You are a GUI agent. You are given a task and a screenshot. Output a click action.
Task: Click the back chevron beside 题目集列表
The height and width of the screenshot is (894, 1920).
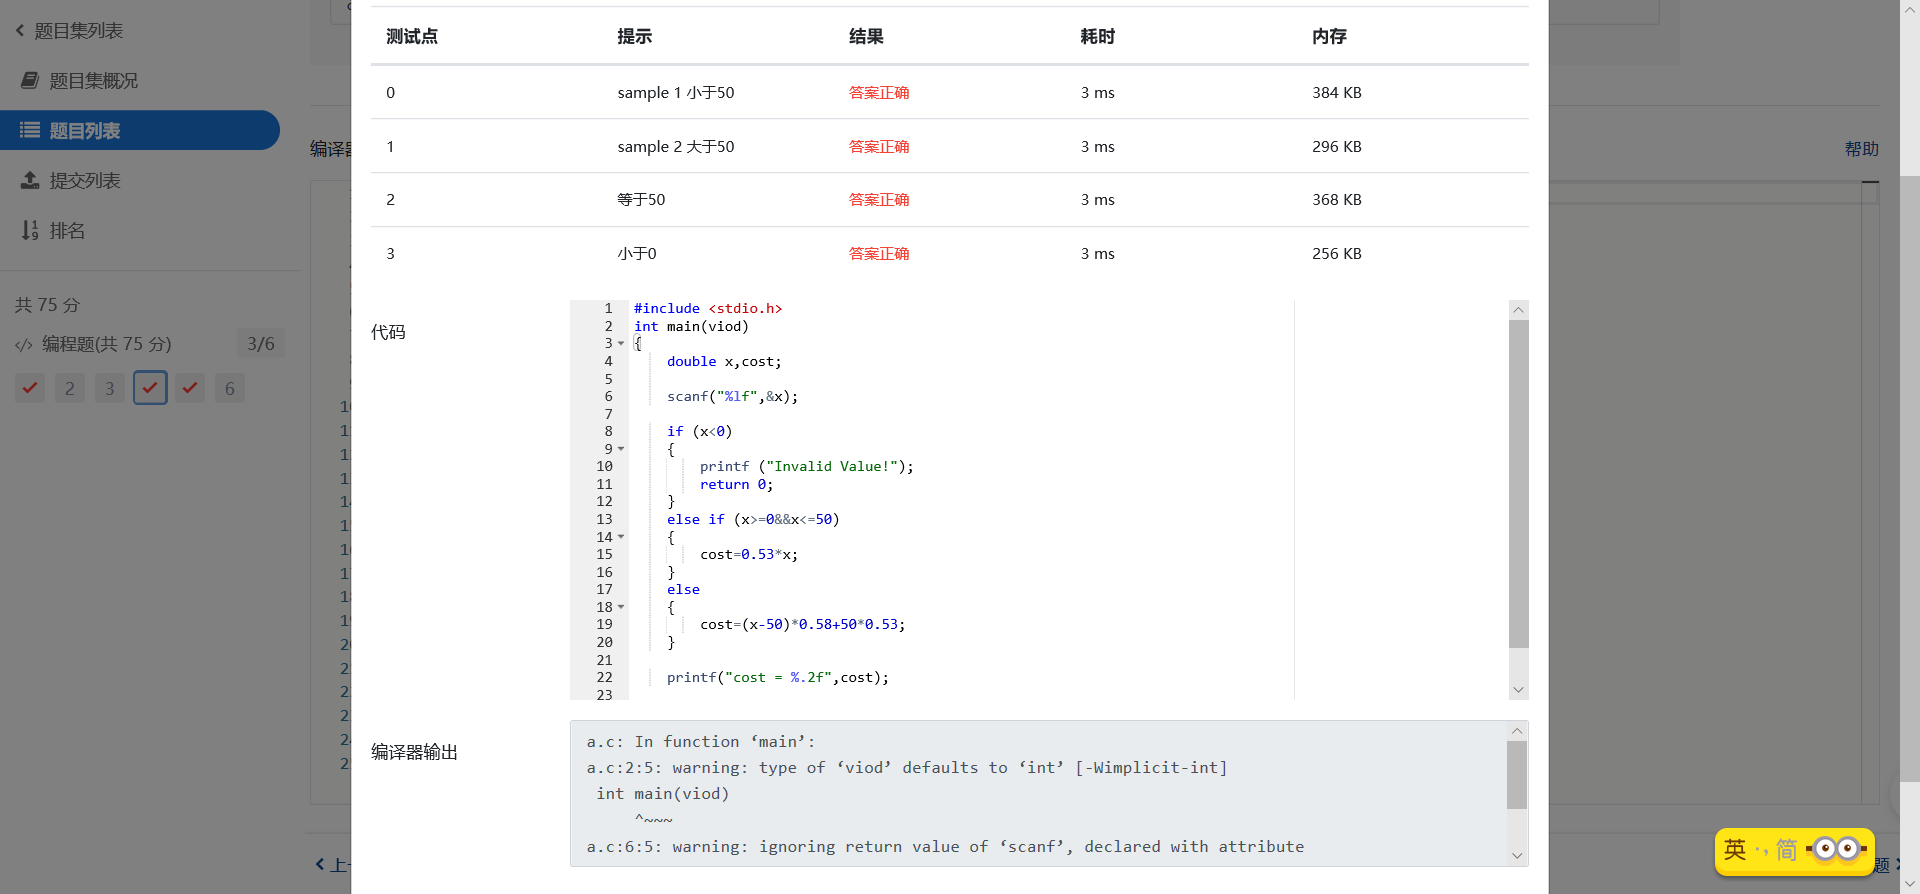click(20, 30)
